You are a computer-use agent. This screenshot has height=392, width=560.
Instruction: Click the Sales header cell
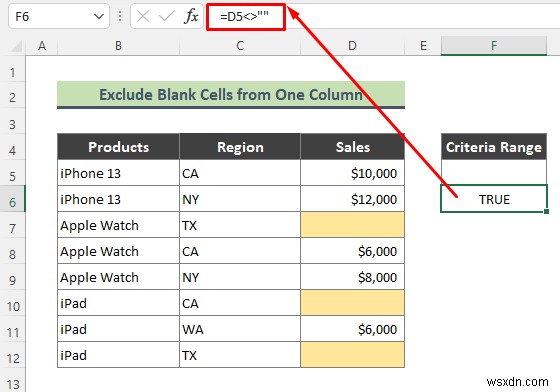pyautogui.click(x=352, y=147)
